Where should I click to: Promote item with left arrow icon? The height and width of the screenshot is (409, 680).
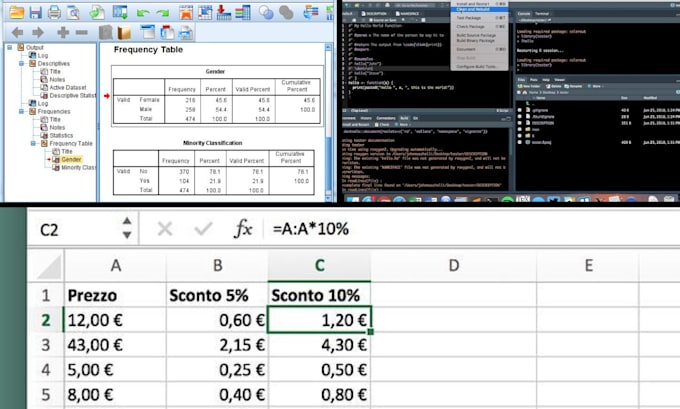click(x=17, y=32)
